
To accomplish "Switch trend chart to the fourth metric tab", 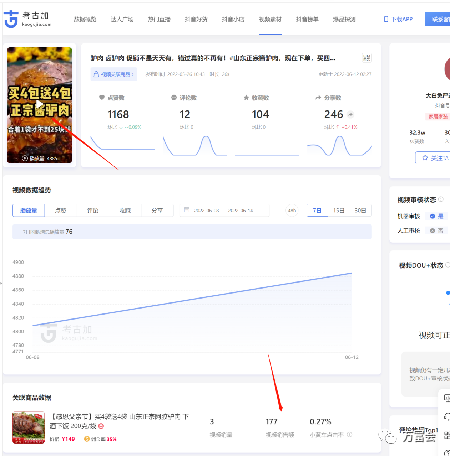I will [x=125, y=210].
